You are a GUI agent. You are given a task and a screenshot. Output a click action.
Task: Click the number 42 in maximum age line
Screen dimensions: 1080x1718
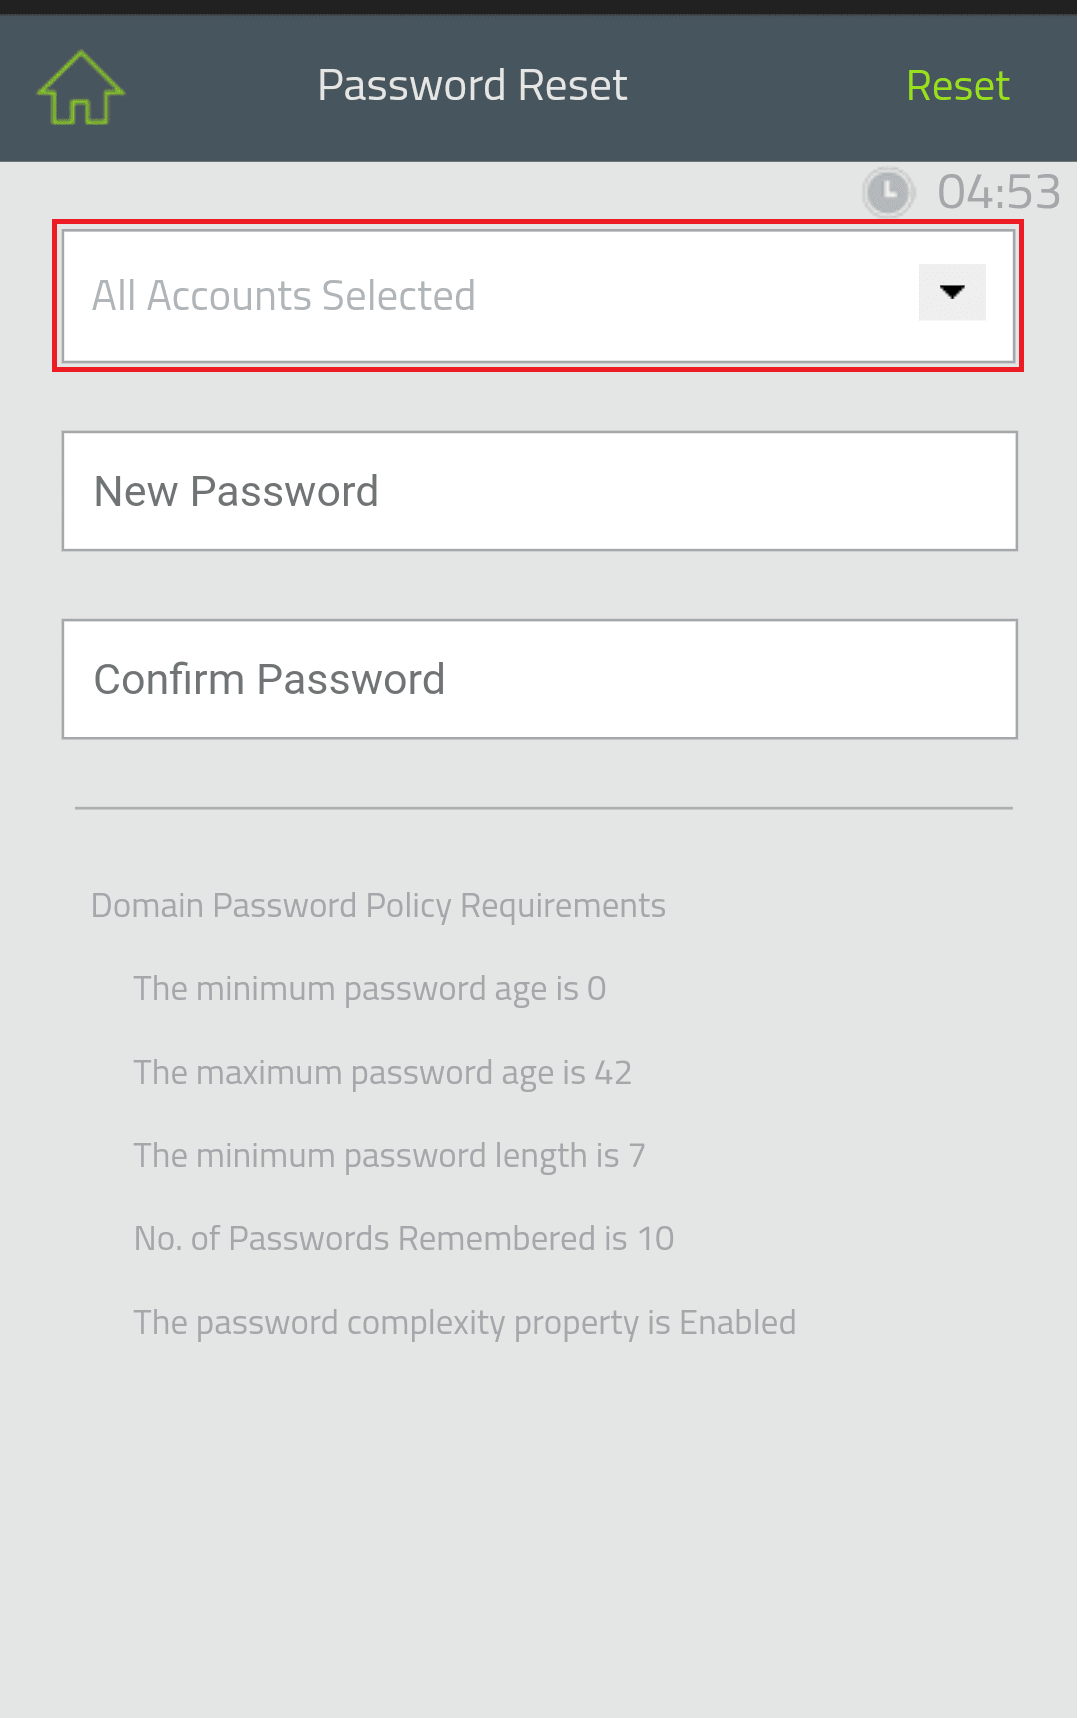point(613,1073)
